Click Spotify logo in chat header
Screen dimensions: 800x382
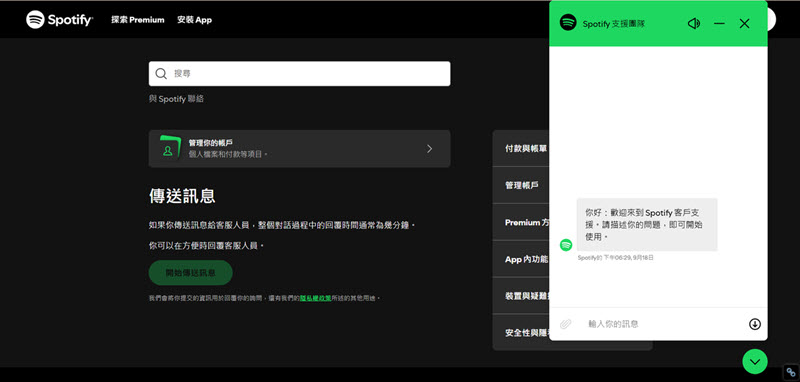568,22
